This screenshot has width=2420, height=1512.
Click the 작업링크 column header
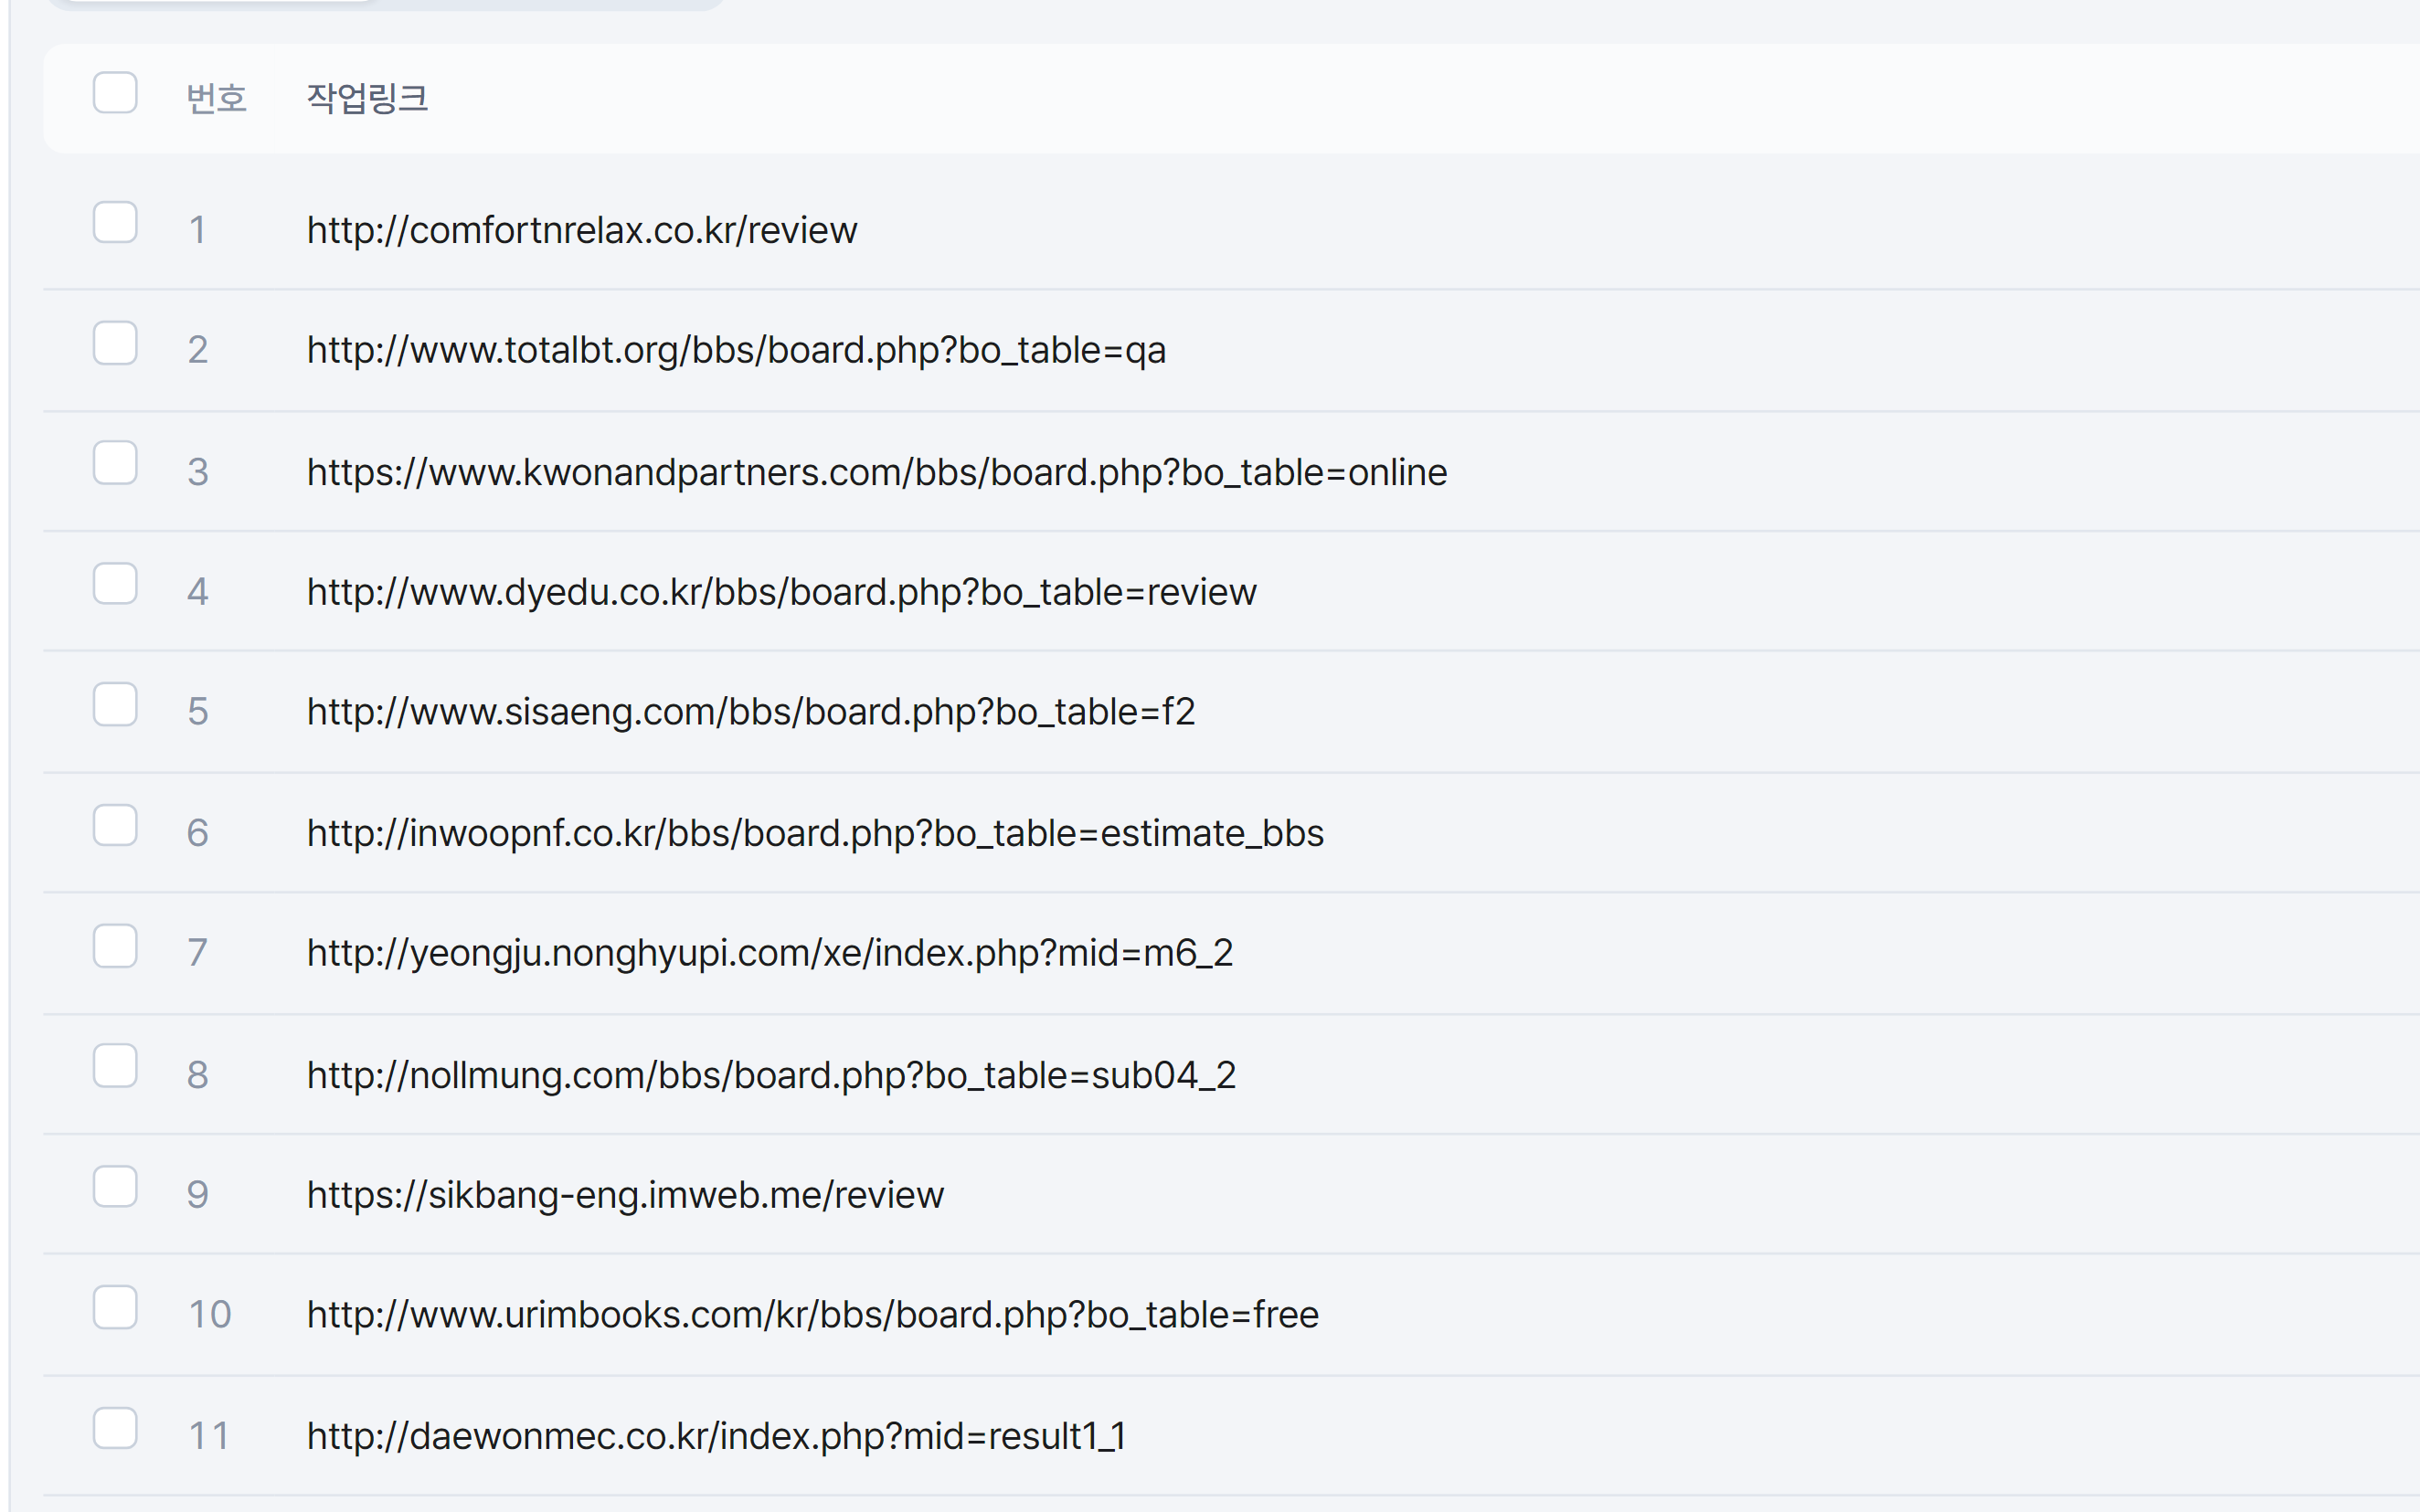click(x=367, y=98)
